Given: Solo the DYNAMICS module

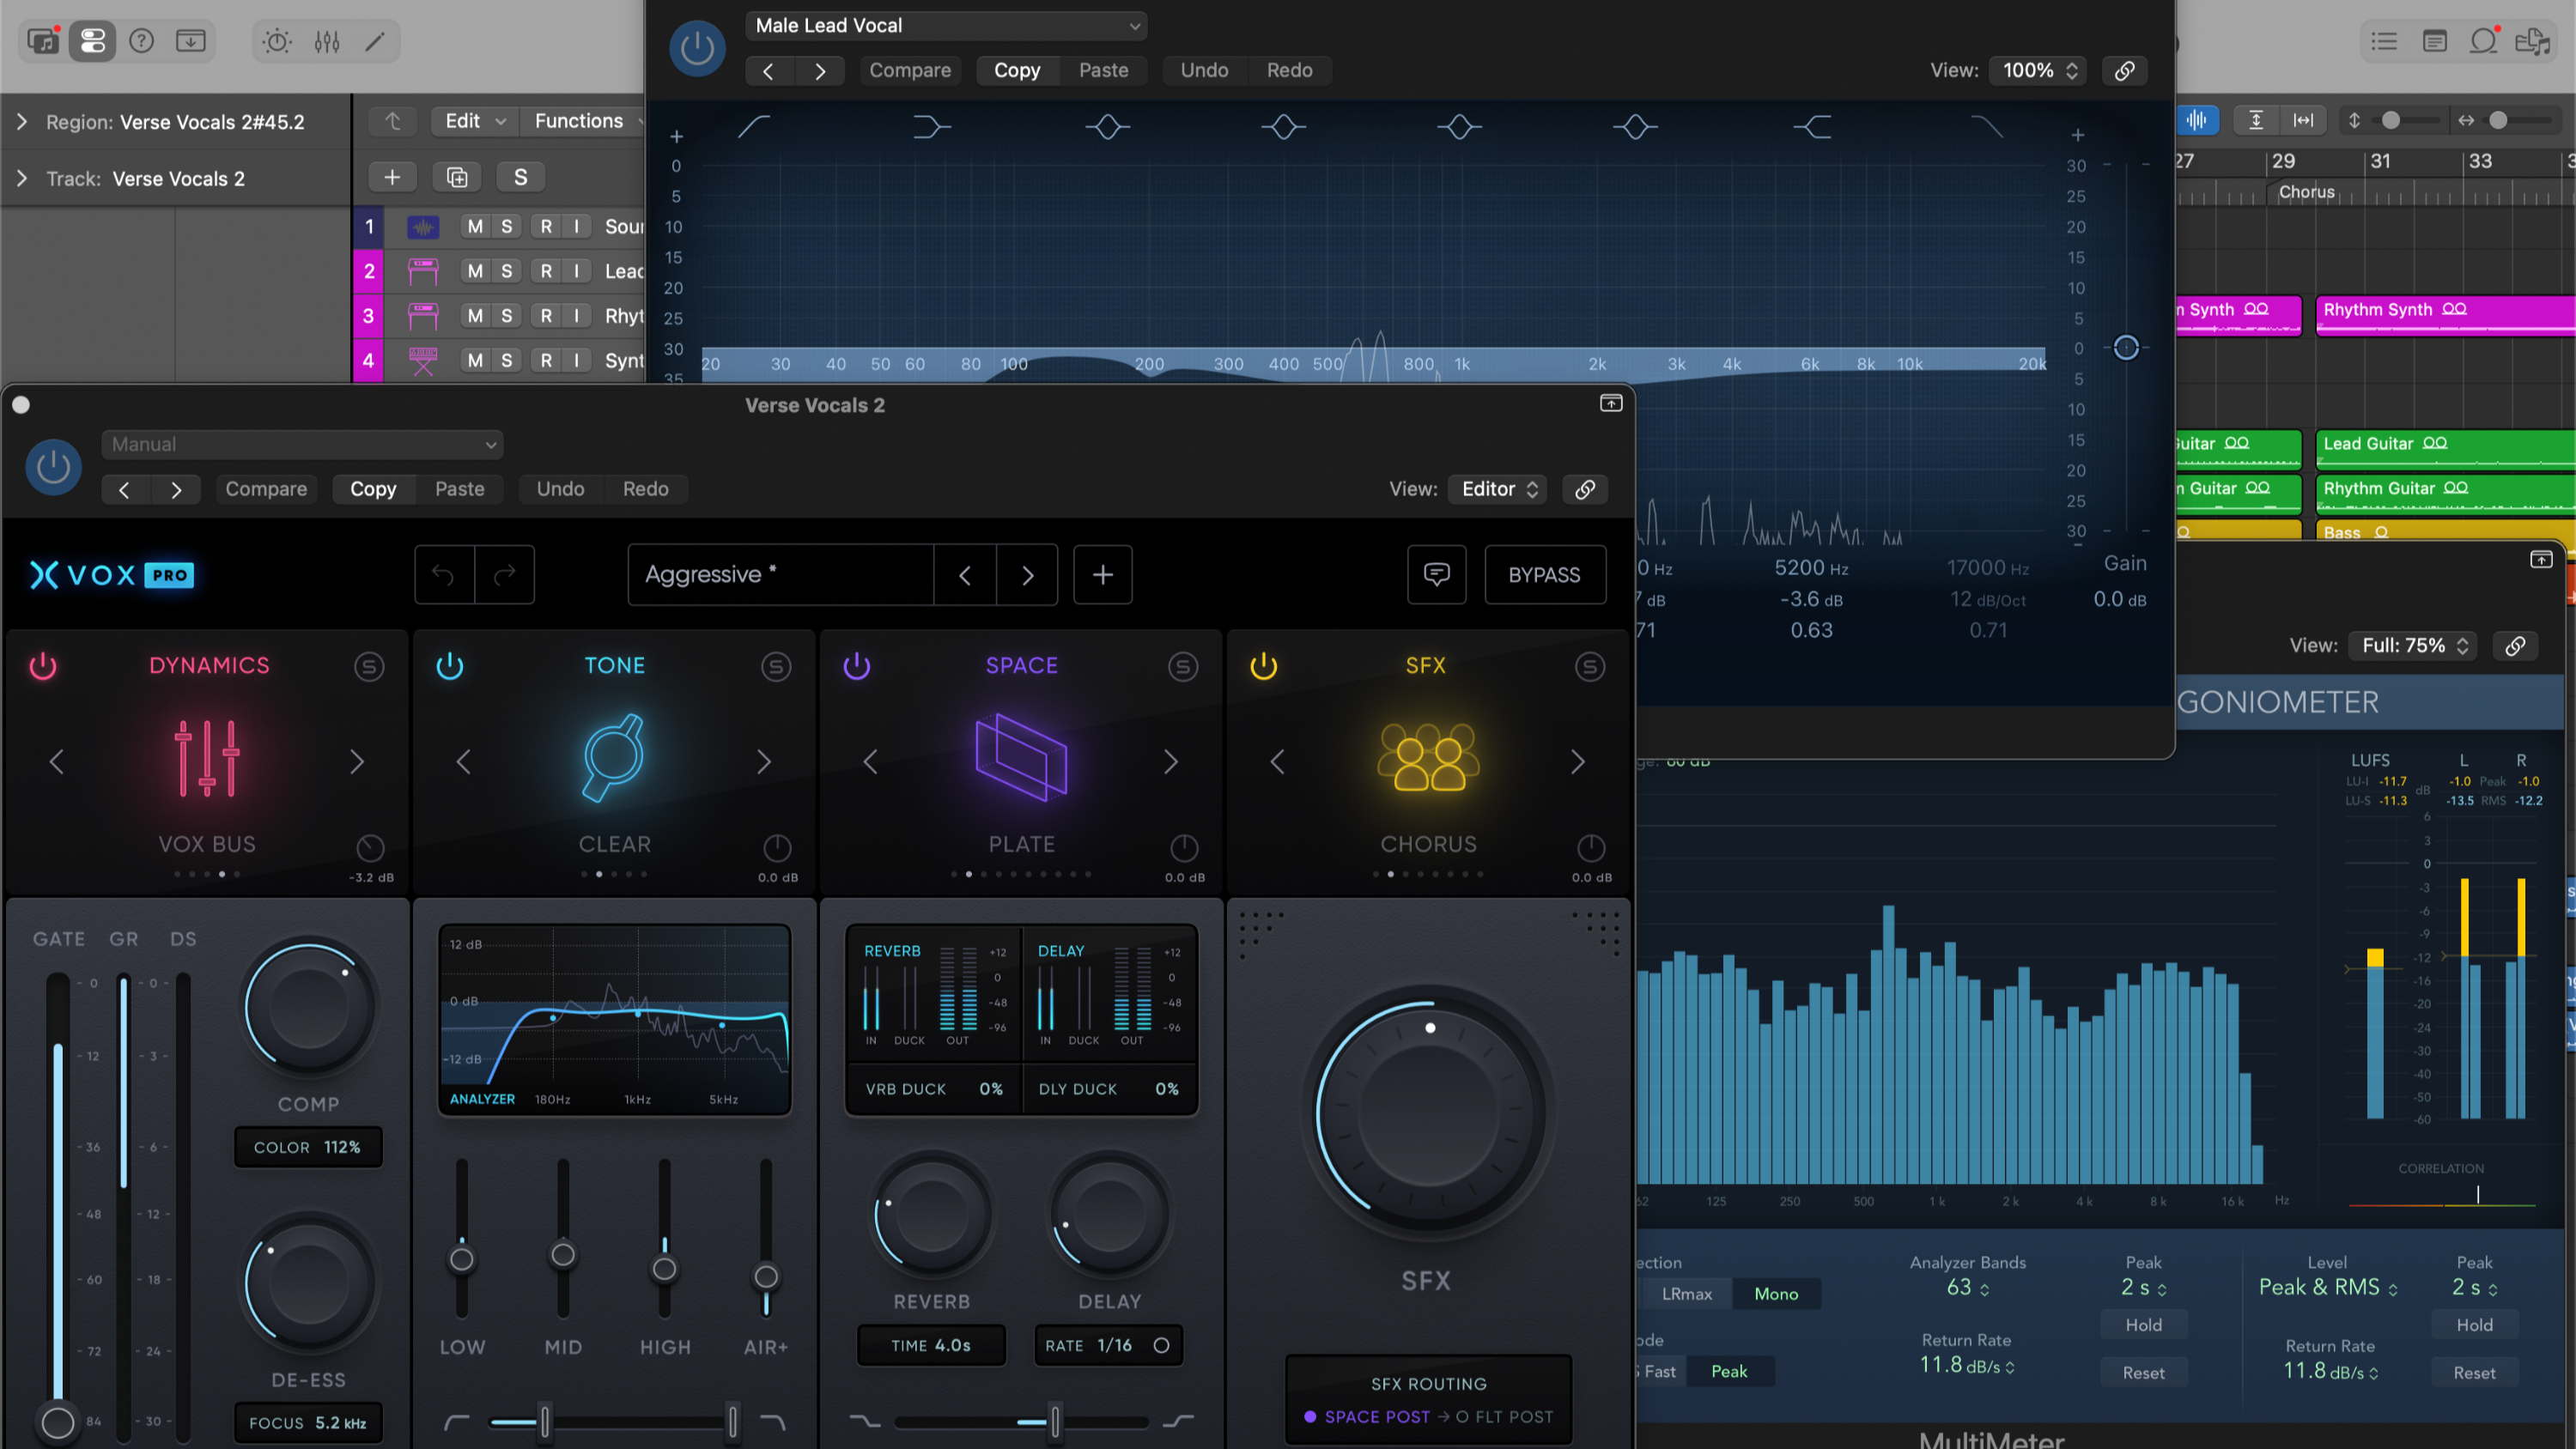Looking at the screenshot, I should (x=369, y=666).
